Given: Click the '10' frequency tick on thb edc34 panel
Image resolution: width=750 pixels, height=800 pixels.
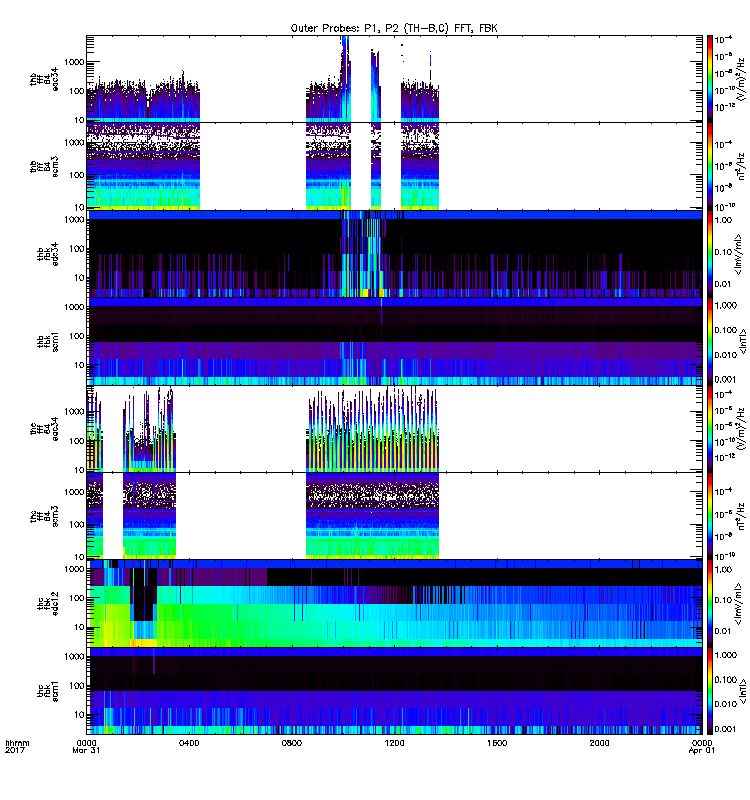Looking at the screenshot, I should [x=79, y=278].
